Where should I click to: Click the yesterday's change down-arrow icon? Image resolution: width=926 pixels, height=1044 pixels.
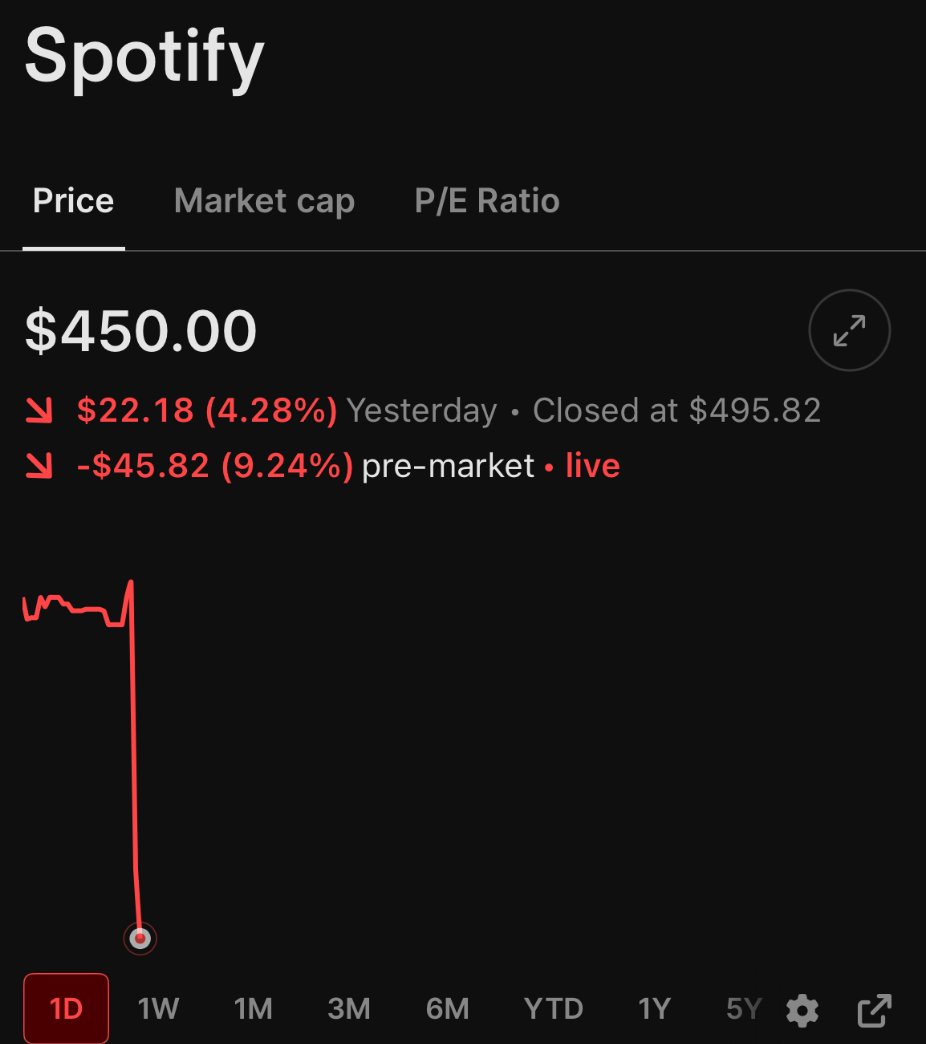click(39, 410)
